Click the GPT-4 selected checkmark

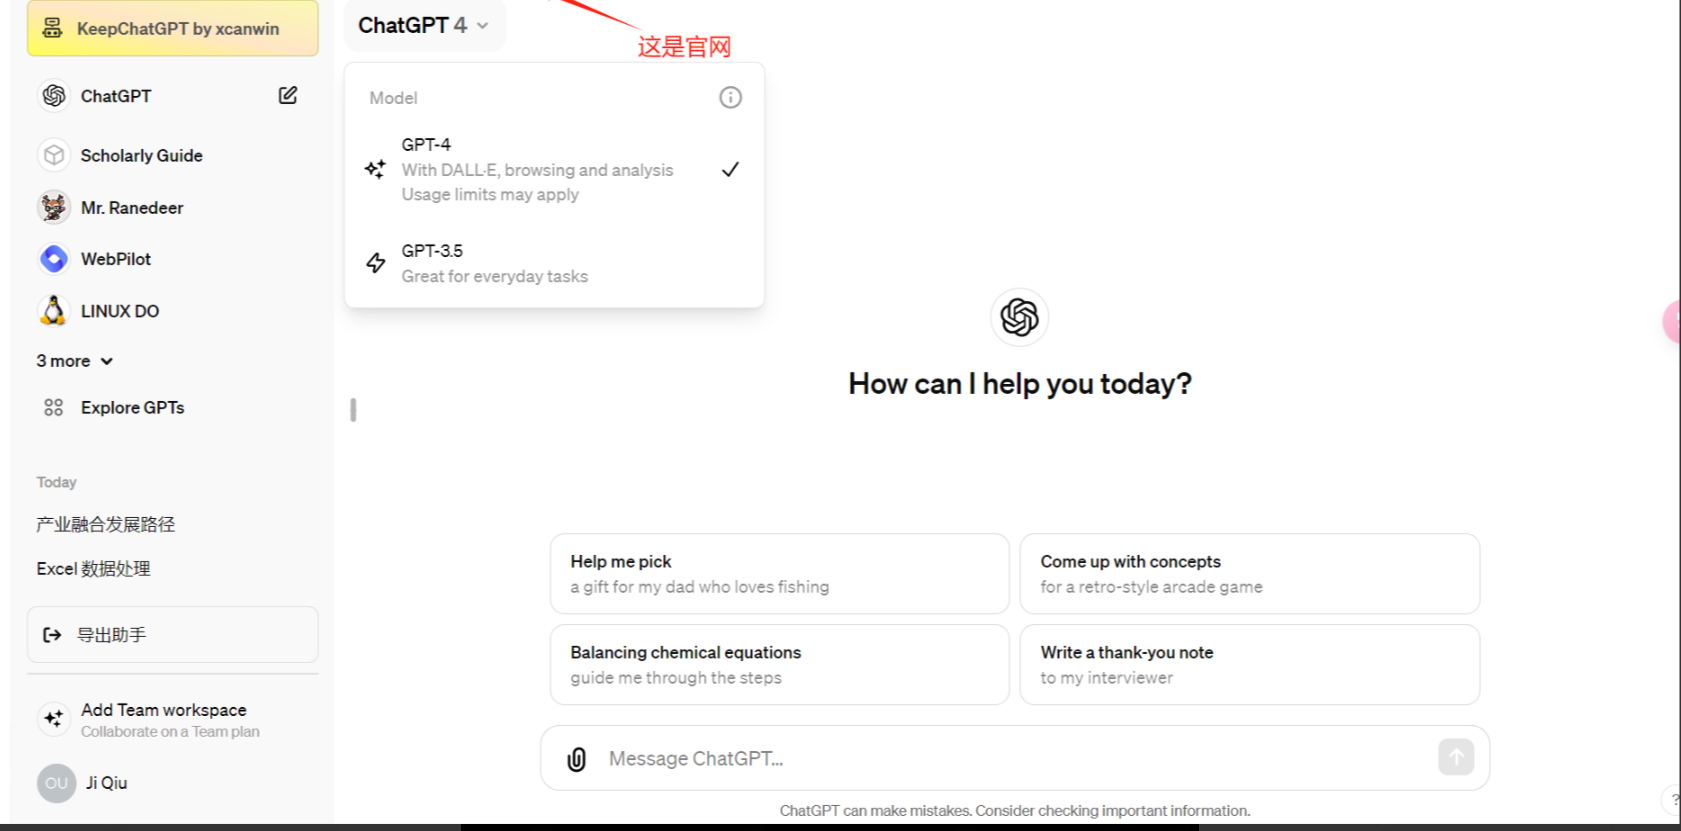(x=731, y=169)
